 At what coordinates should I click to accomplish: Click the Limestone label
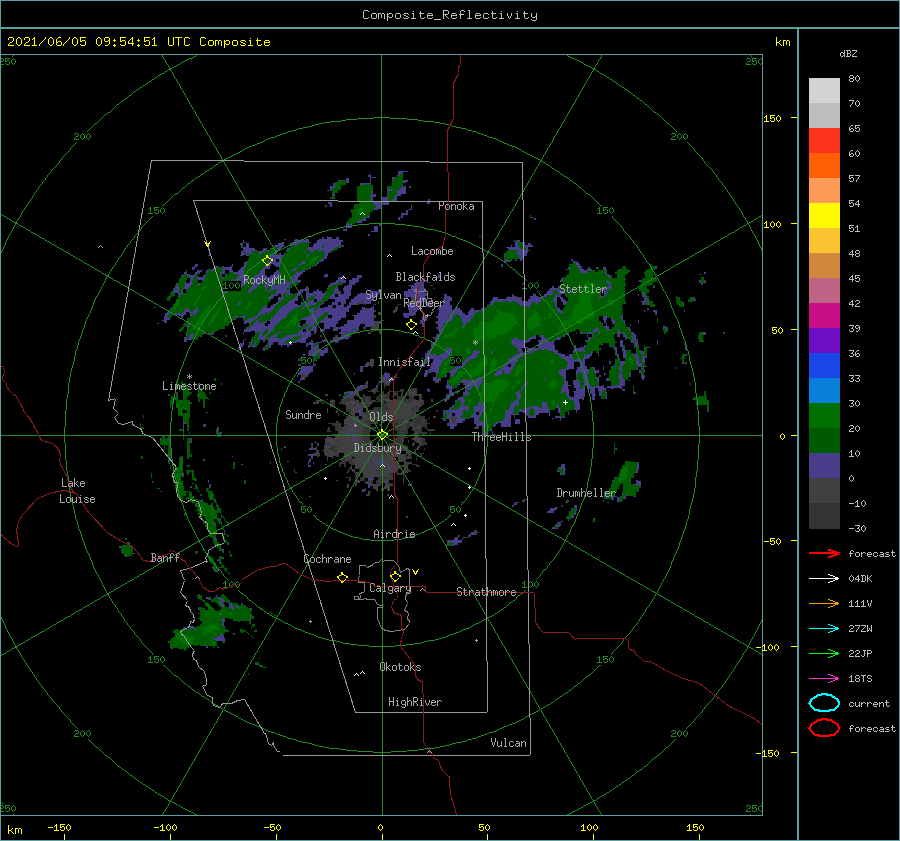click(x=189, y=386)
